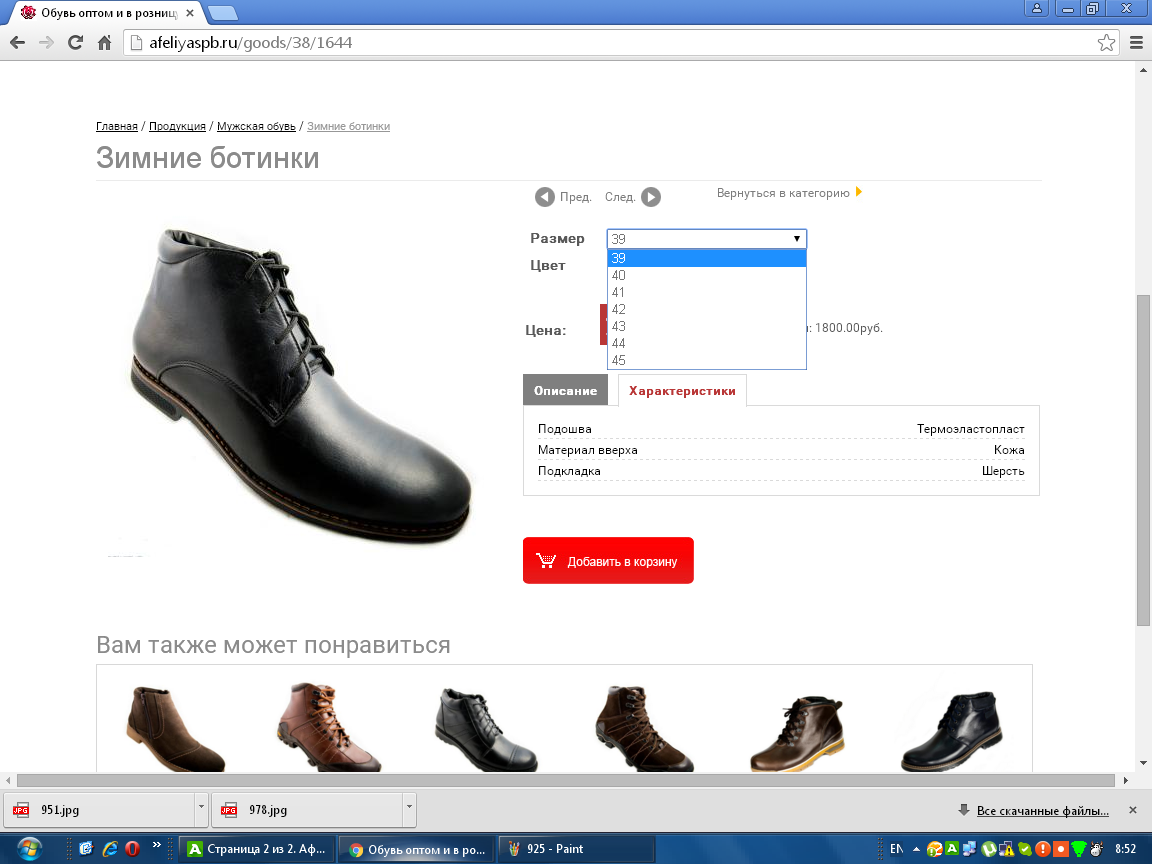Screen dimensions: 1152x864
Task: Launch Internet Explorer from quick launch
Action: coord(109,849)
